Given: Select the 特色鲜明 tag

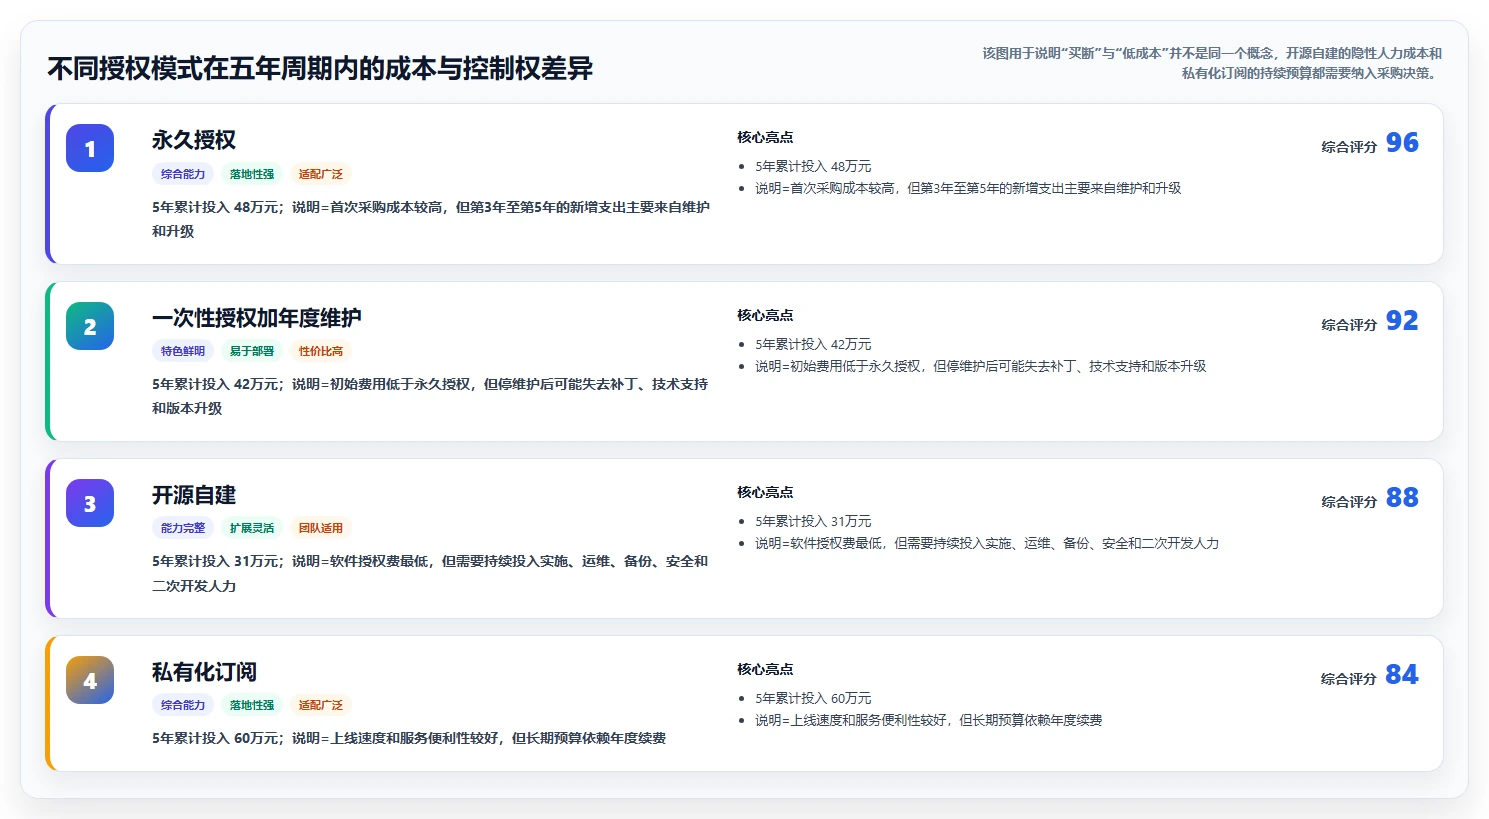Looking at the screenshot, I should 183,351.
